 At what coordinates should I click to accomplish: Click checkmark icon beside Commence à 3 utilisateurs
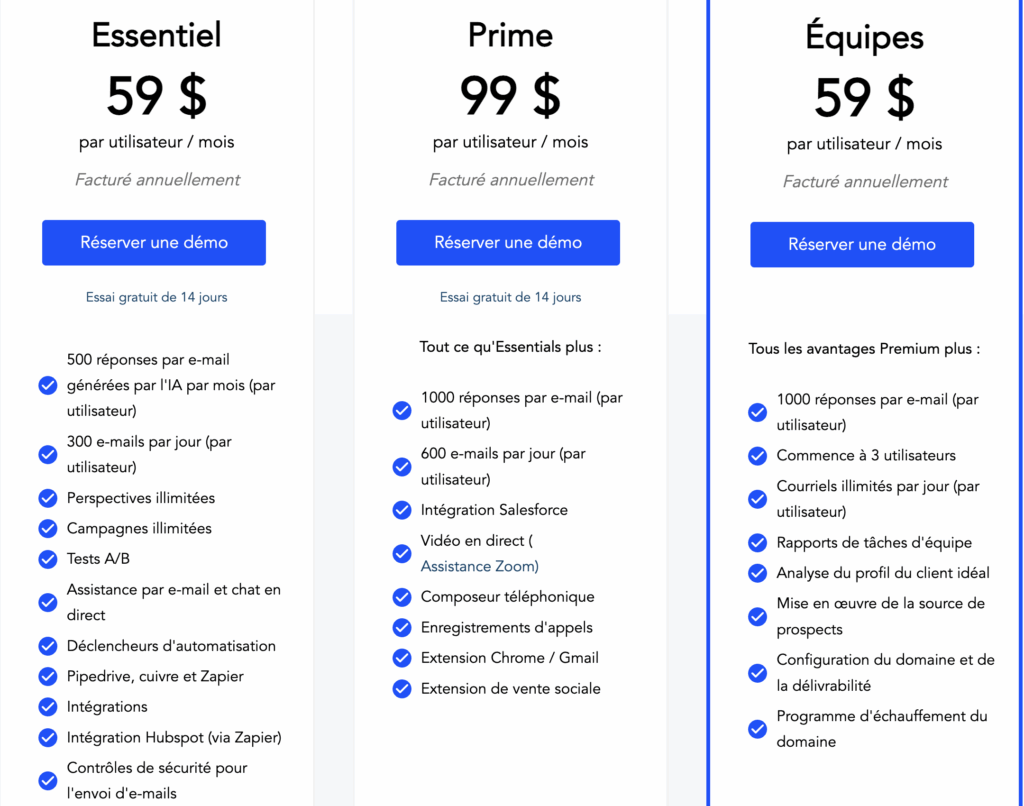tap(758, 456)
